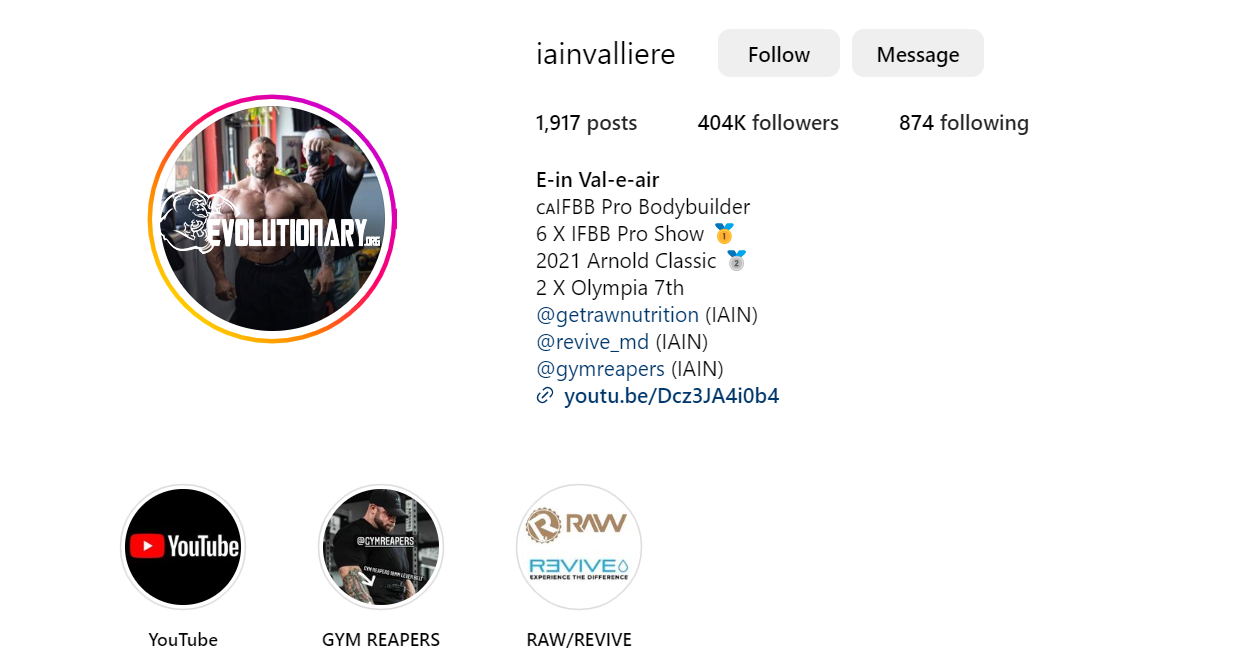Click the 1,917 posts count

point(586,123)
